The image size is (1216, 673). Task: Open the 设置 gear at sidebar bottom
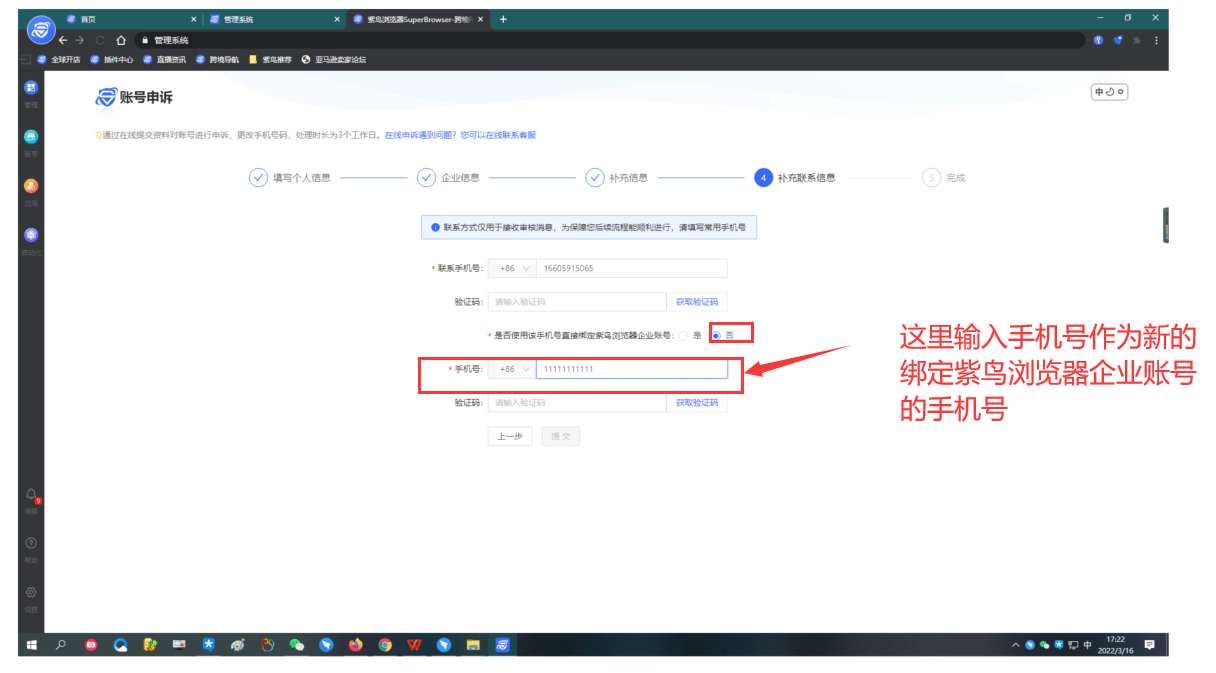pyautogui.click(x=30, y=590)
